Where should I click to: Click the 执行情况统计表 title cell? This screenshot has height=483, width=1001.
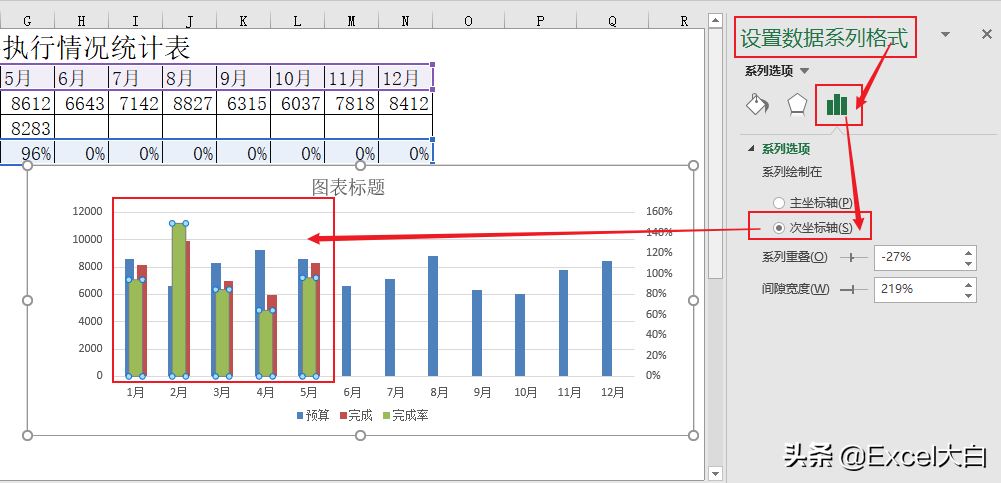pos(97,47)
